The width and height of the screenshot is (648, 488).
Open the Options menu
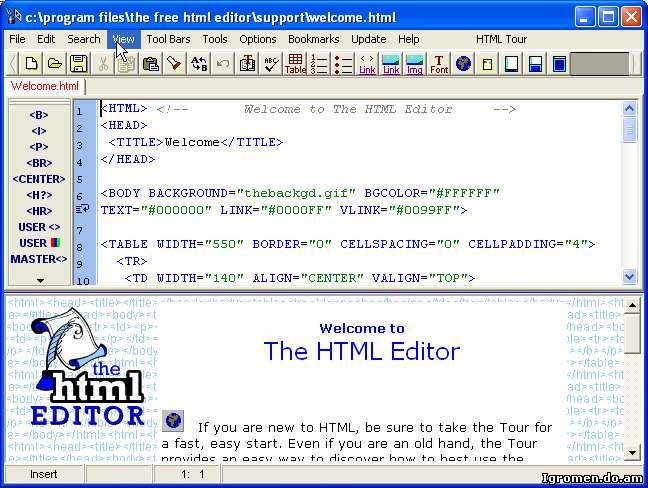pyautogui.click(x=258, y=39)
